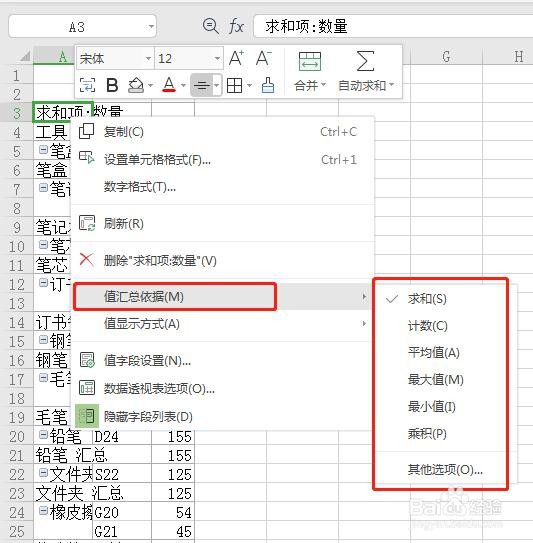The image size is (533, 543).
Task: Open the alignment dropdown arrow
Action: [216, 85]
